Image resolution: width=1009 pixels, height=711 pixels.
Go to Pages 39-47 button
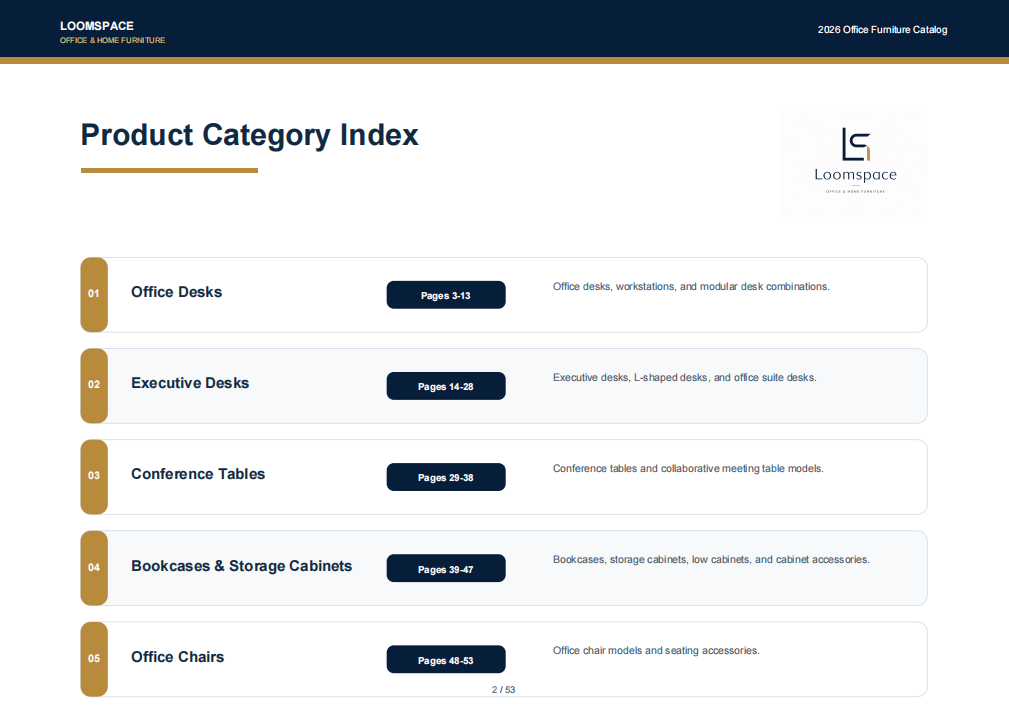pos(446,569)
